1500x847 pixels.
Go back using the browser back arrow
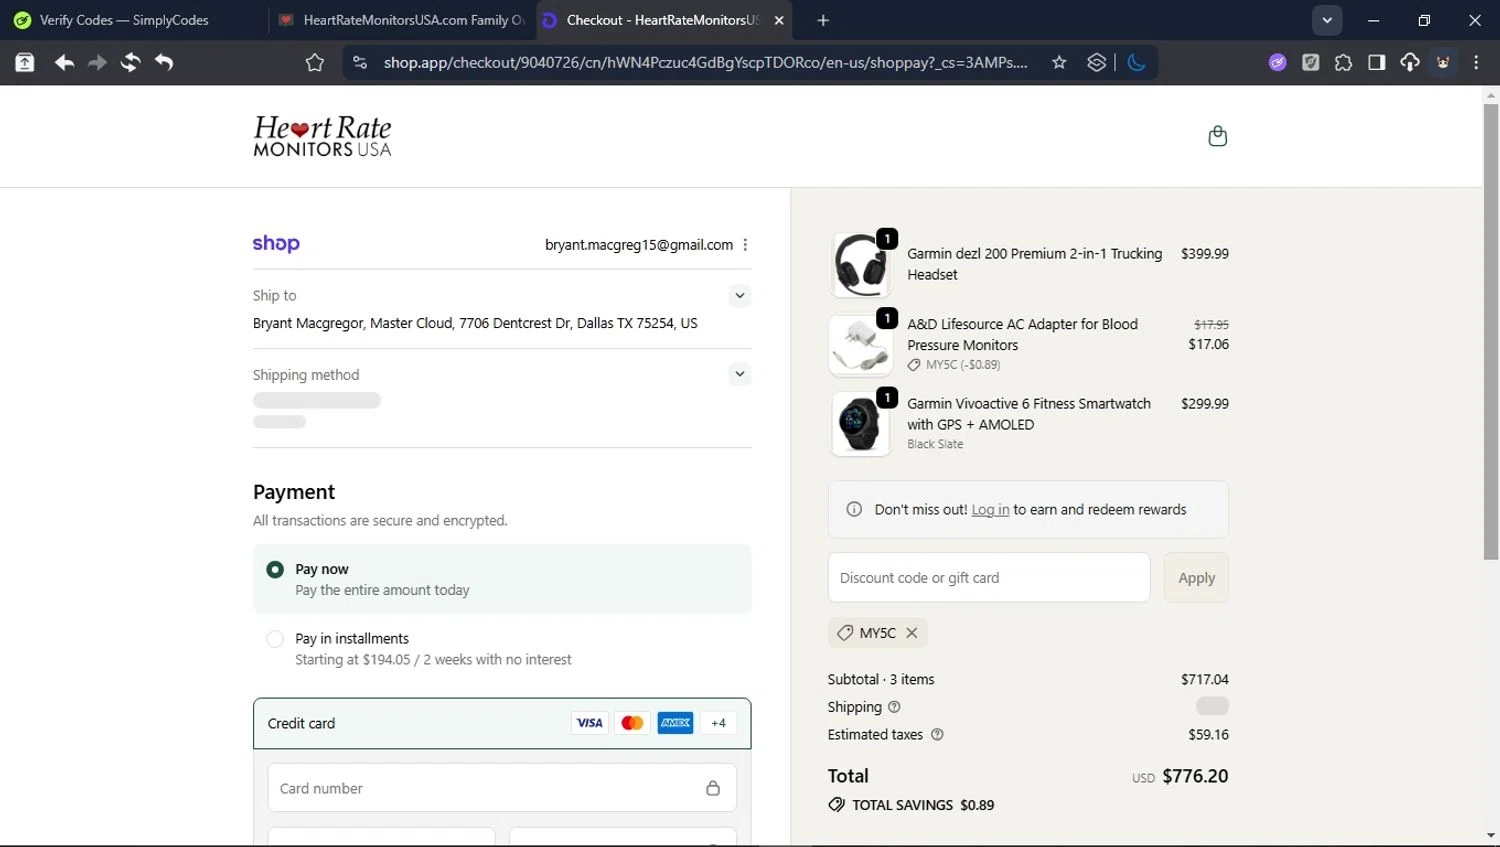(x=64, y=63)
